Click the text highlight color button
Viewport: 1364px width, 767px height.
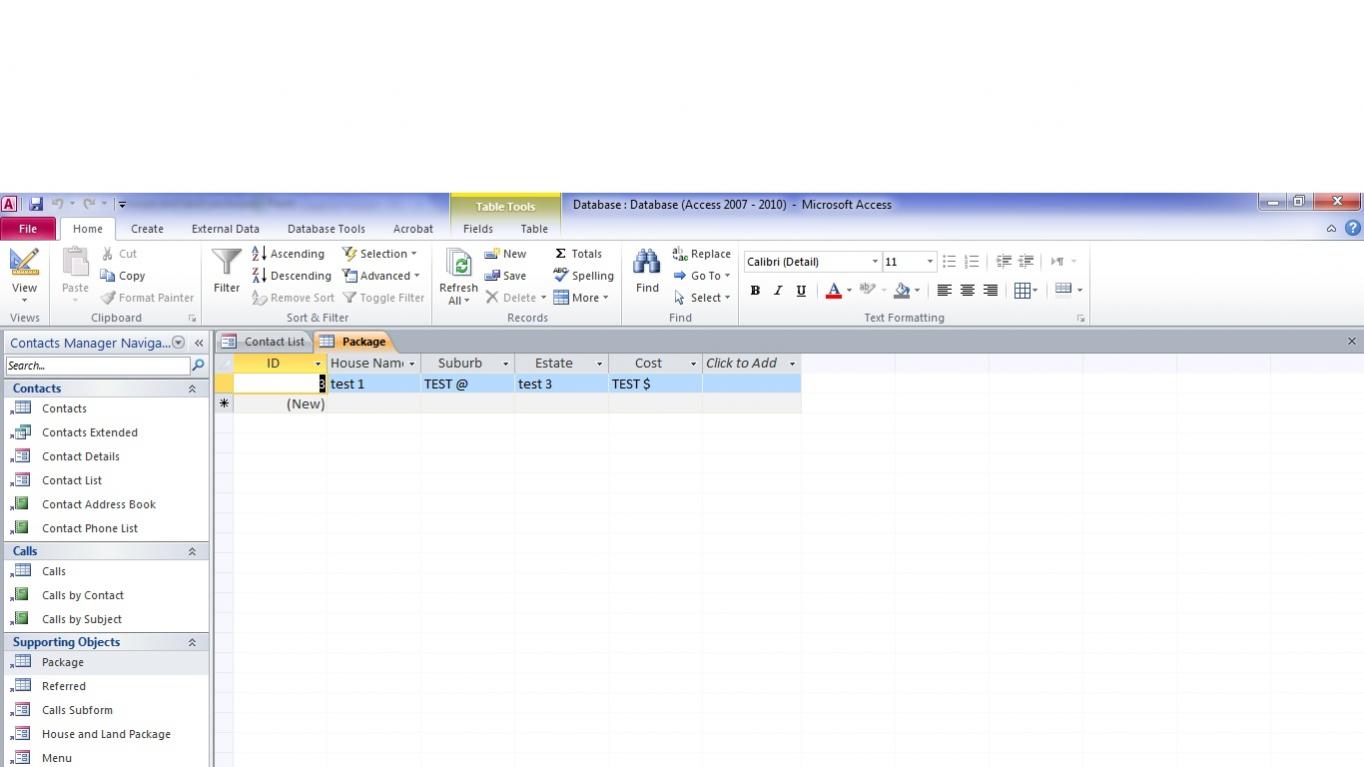point(867,291)
